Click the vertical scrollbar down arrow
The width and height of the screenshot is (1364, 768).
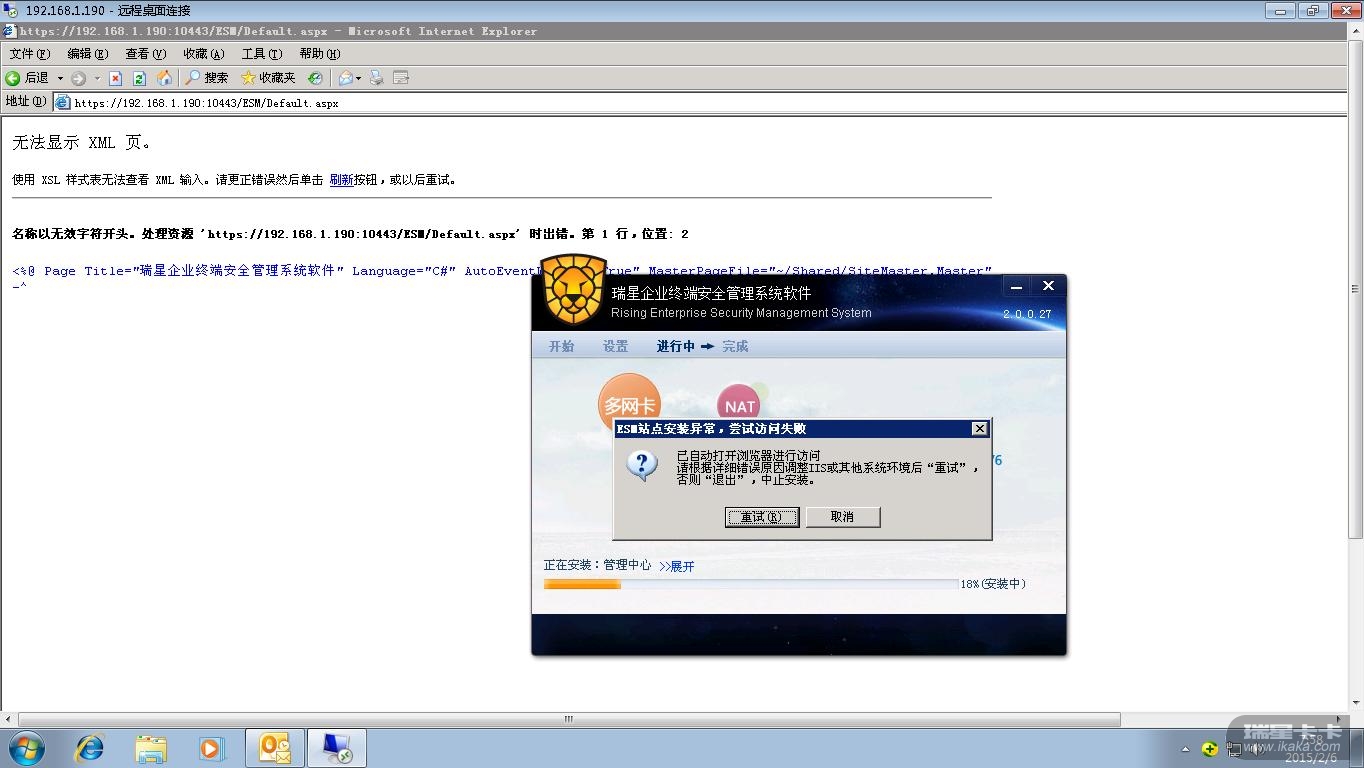(x=1355, y=704)
